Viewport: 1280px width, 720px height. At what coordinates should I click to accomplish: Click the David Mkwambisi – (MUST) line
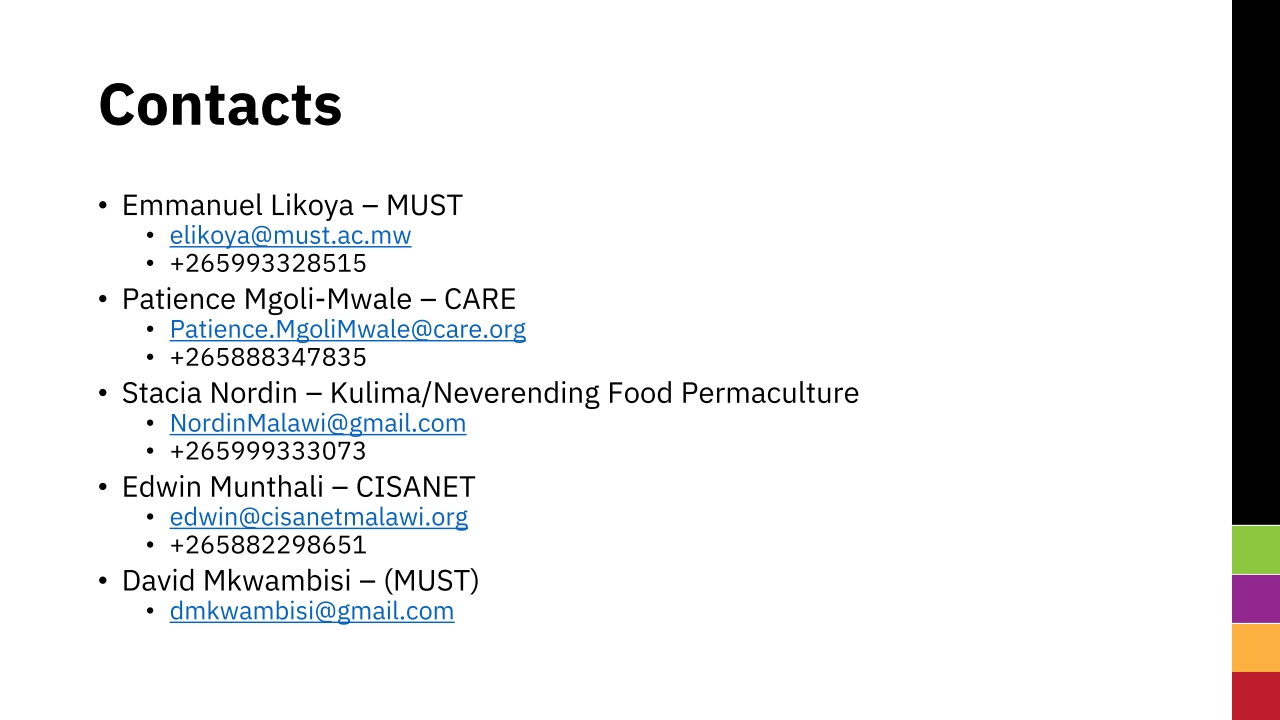click(300, 581)
